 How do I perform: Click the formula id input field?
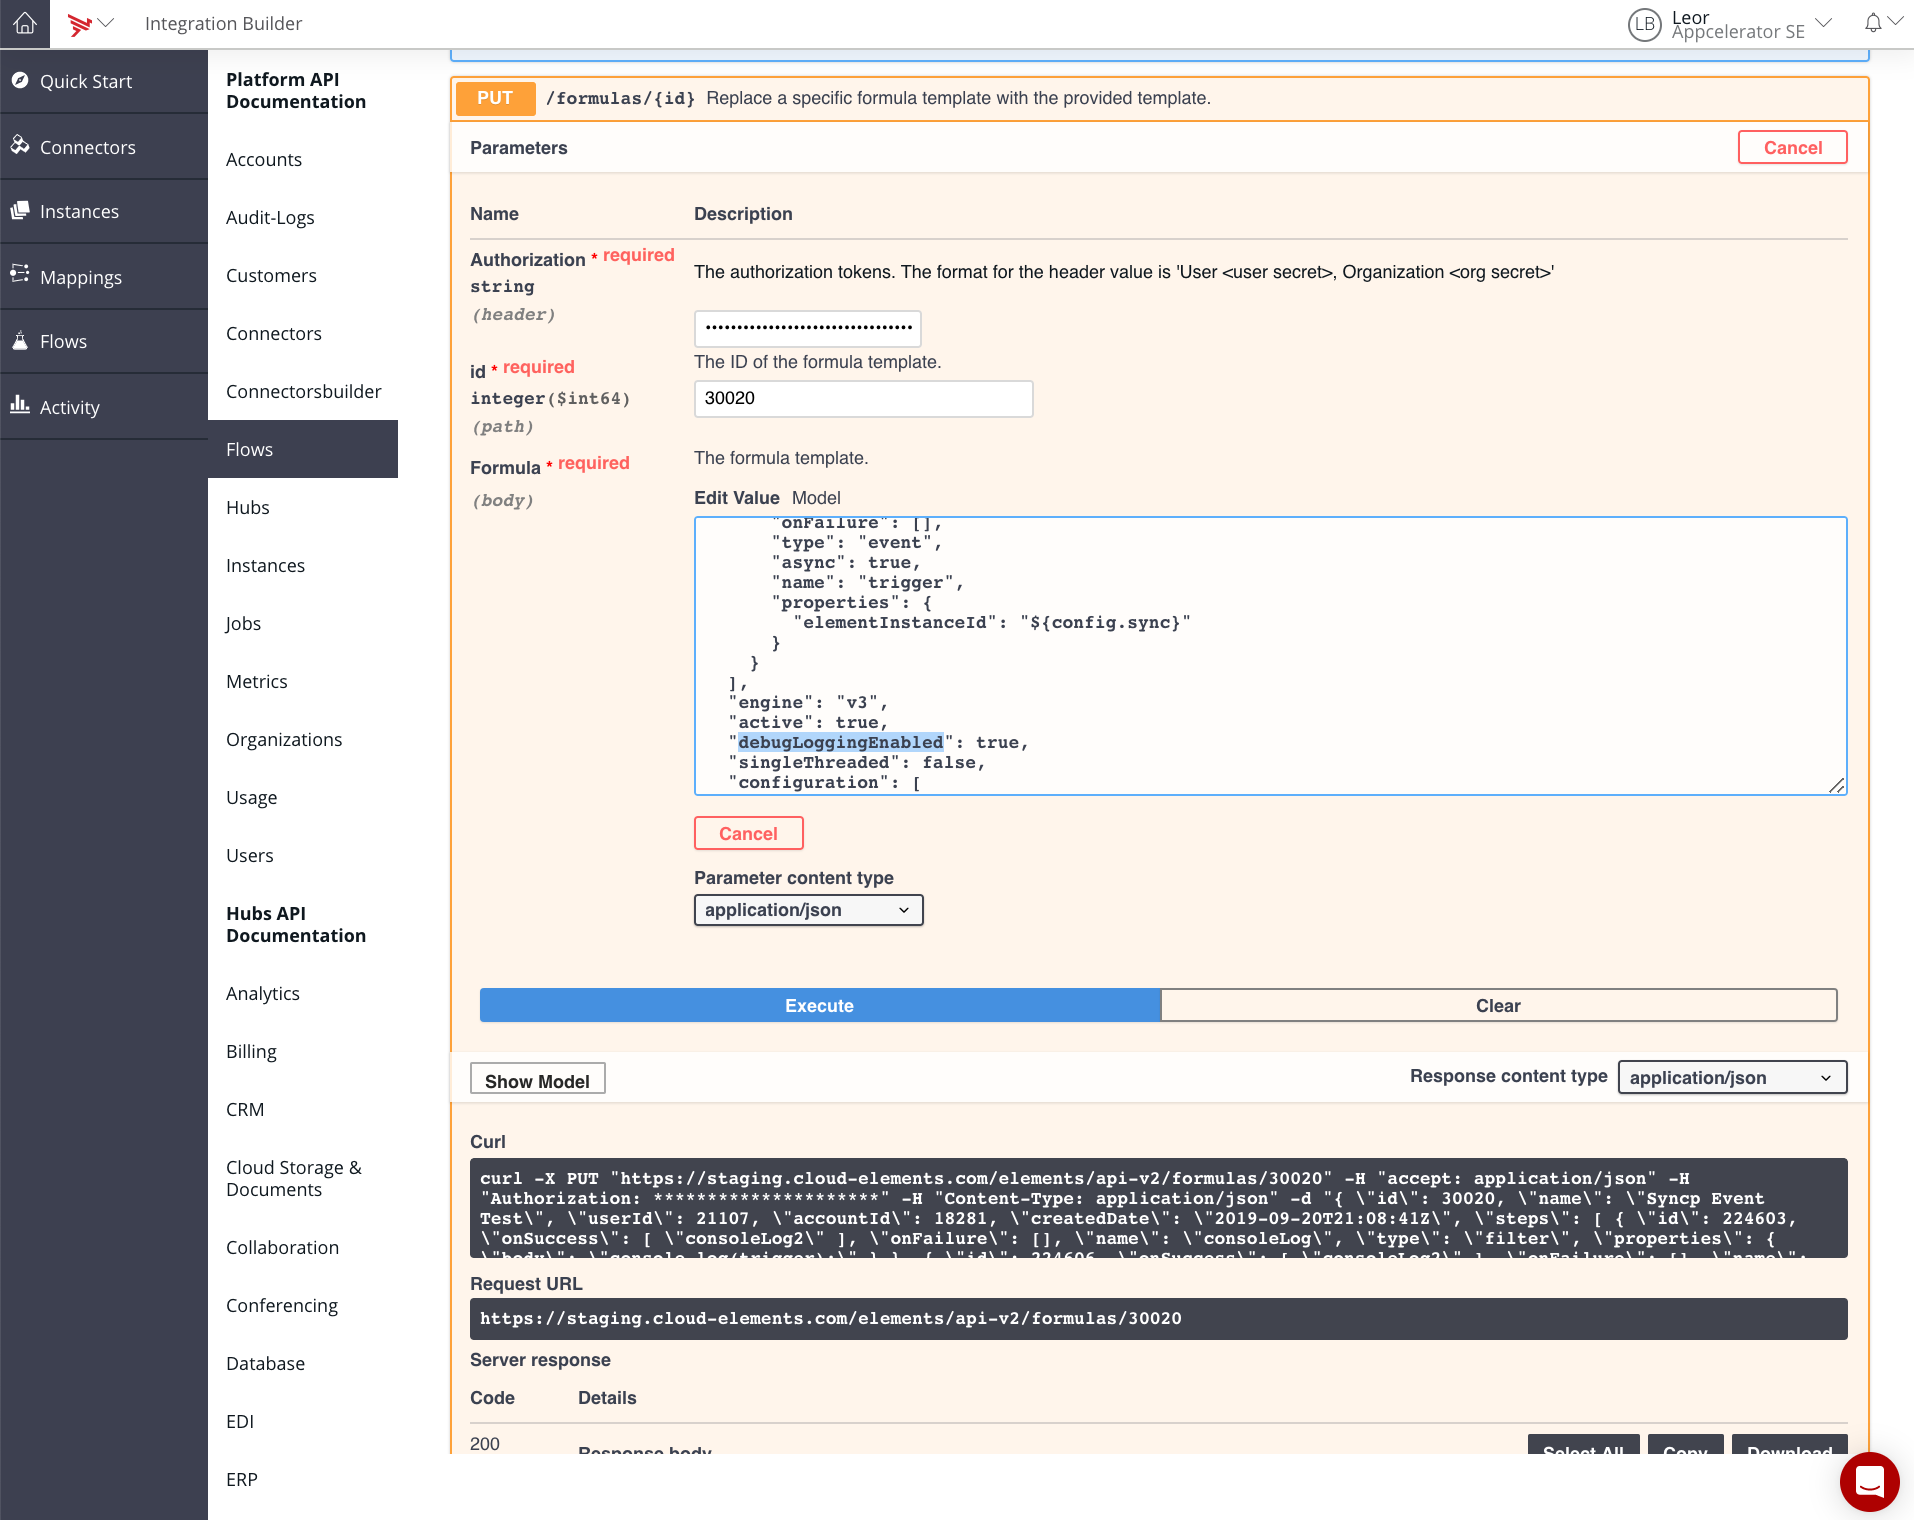coord(863,398)
